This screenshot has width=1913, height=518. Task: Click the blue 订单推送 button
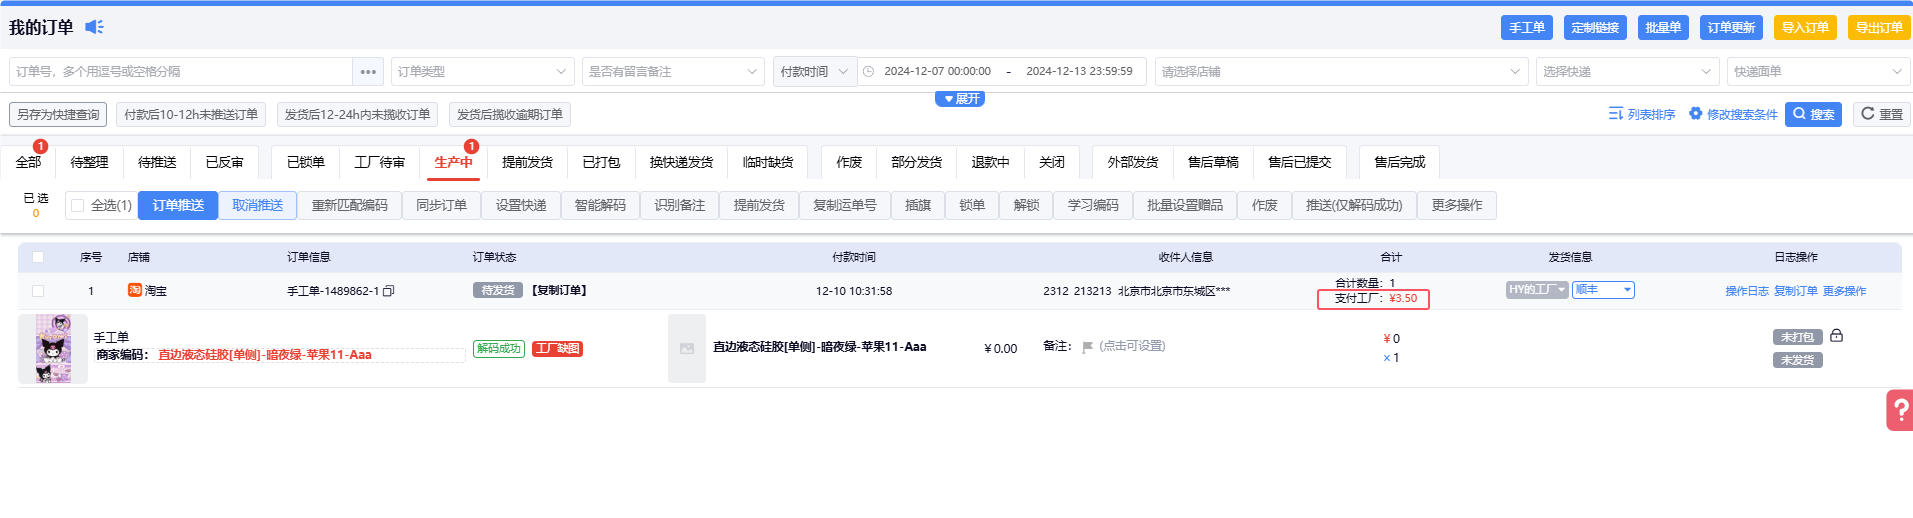(x=178, y=206)
